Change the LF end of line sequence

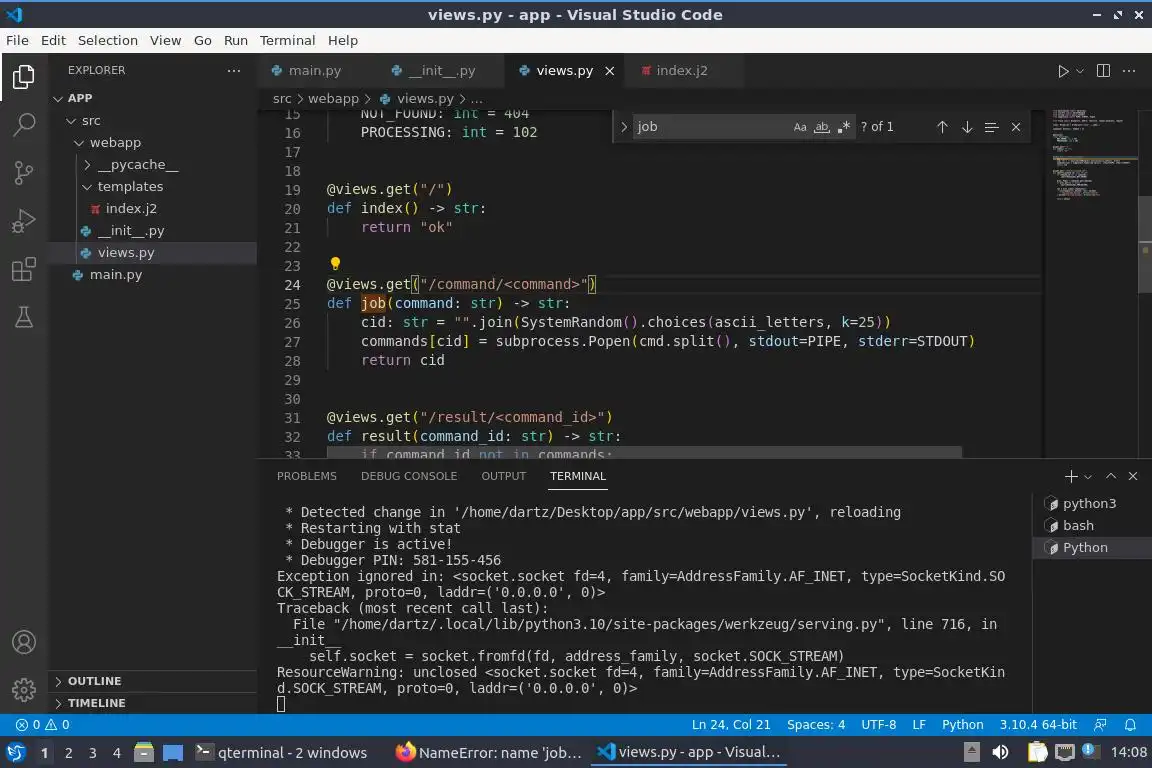point(918,725)
